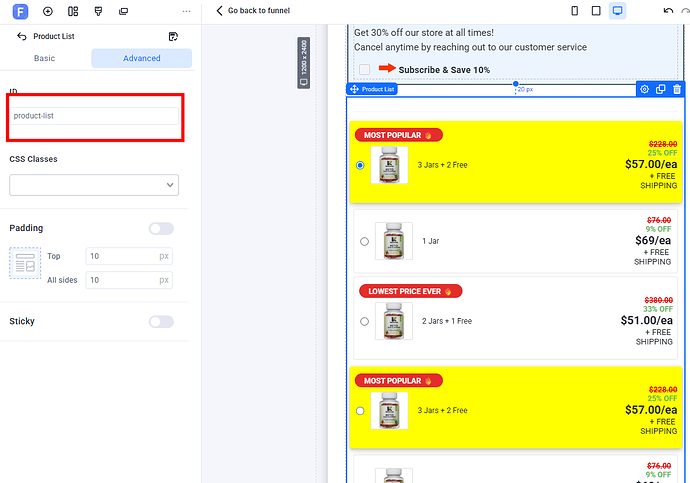The image size is (690, 483).
Task: Enable the Sticky toggle
Action: pos(161,321)
